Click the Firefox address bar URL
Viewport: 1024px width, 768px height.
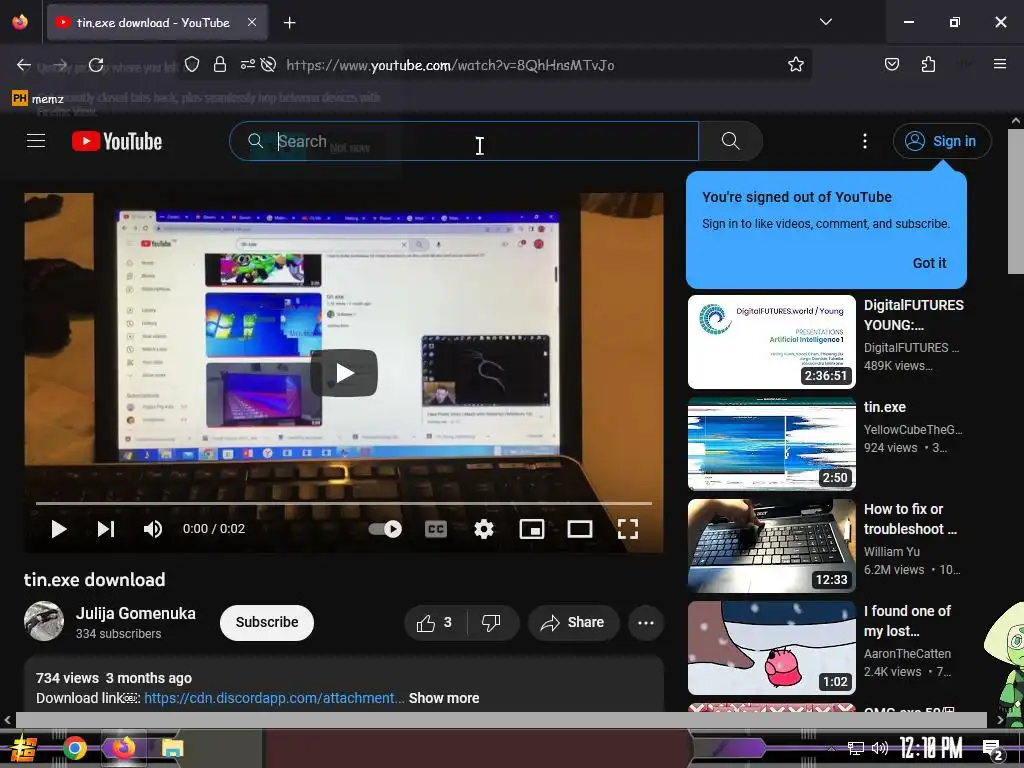[450, 65]
